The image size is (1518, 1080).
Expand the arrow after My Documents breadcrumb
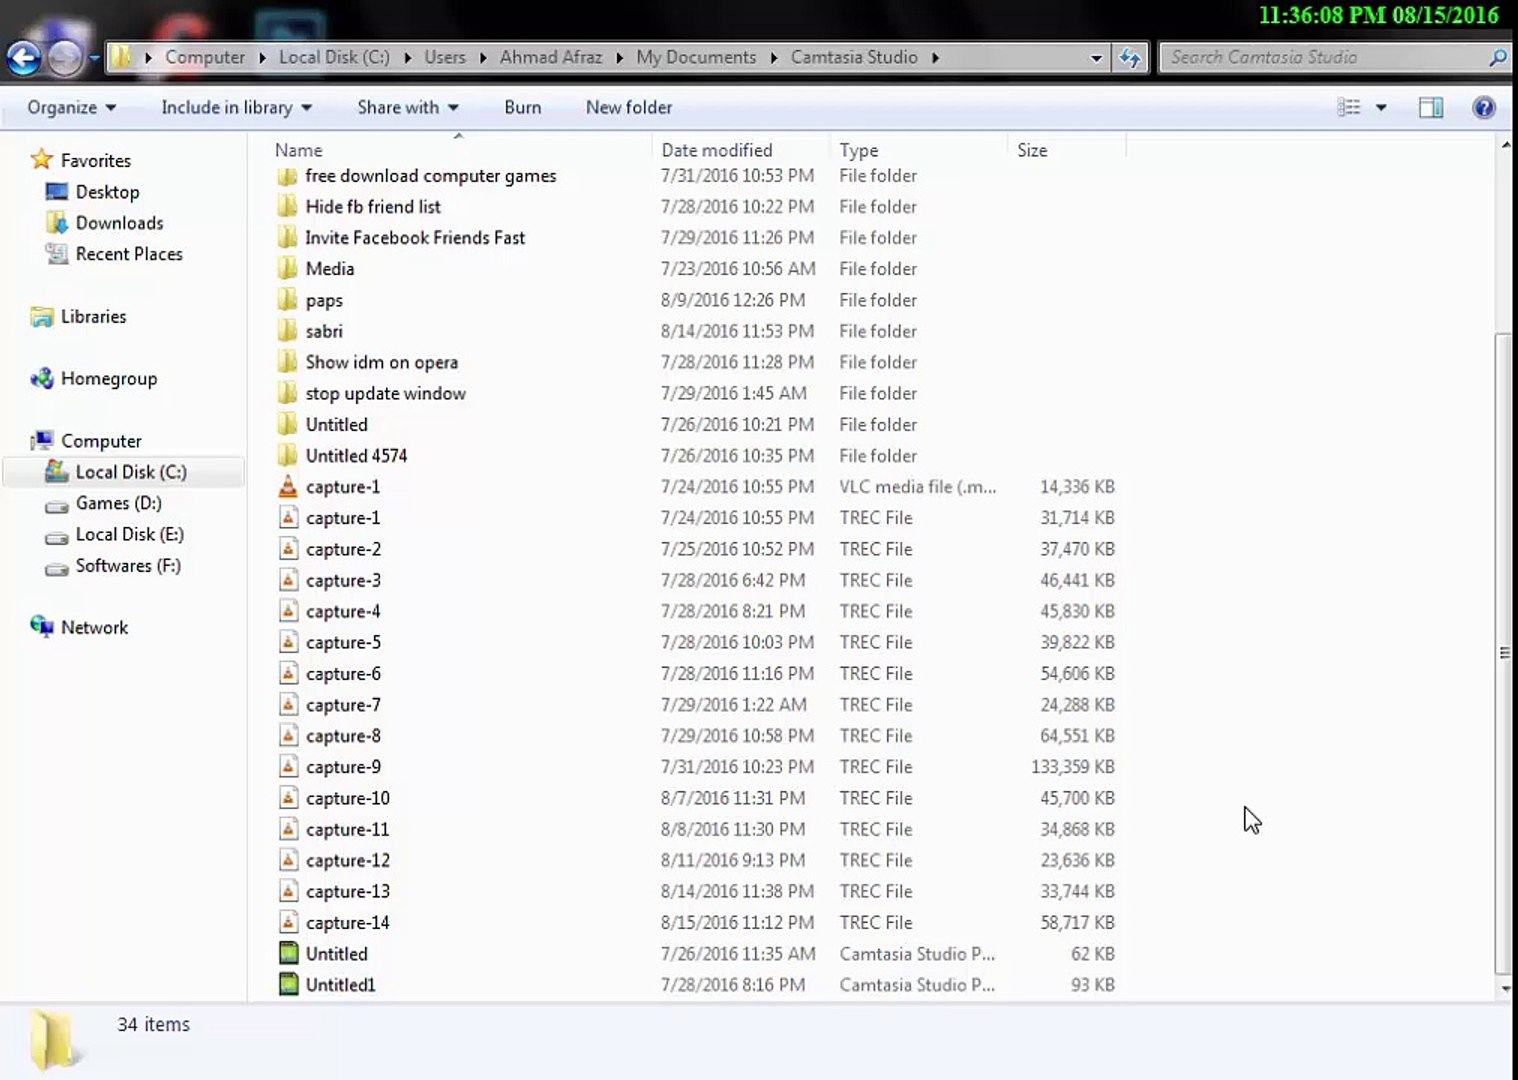[x=774, y=58]
